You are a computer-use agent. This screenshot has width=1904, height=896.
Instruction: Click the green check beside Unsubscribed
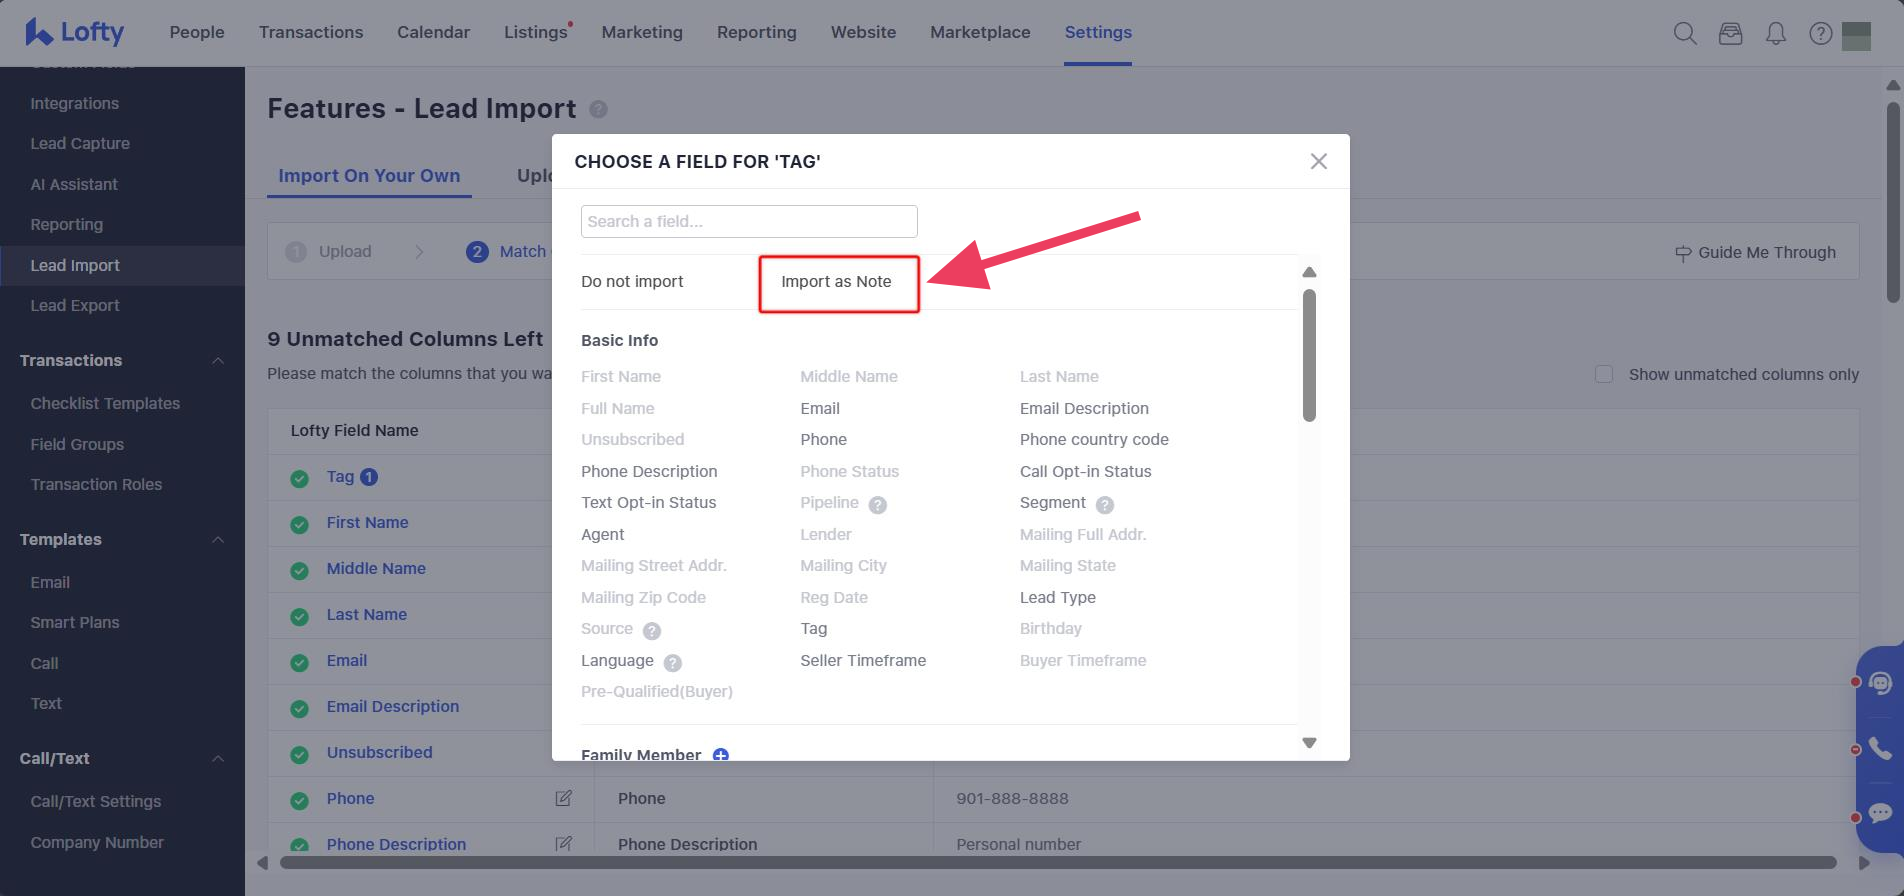(x=299, y=755)
